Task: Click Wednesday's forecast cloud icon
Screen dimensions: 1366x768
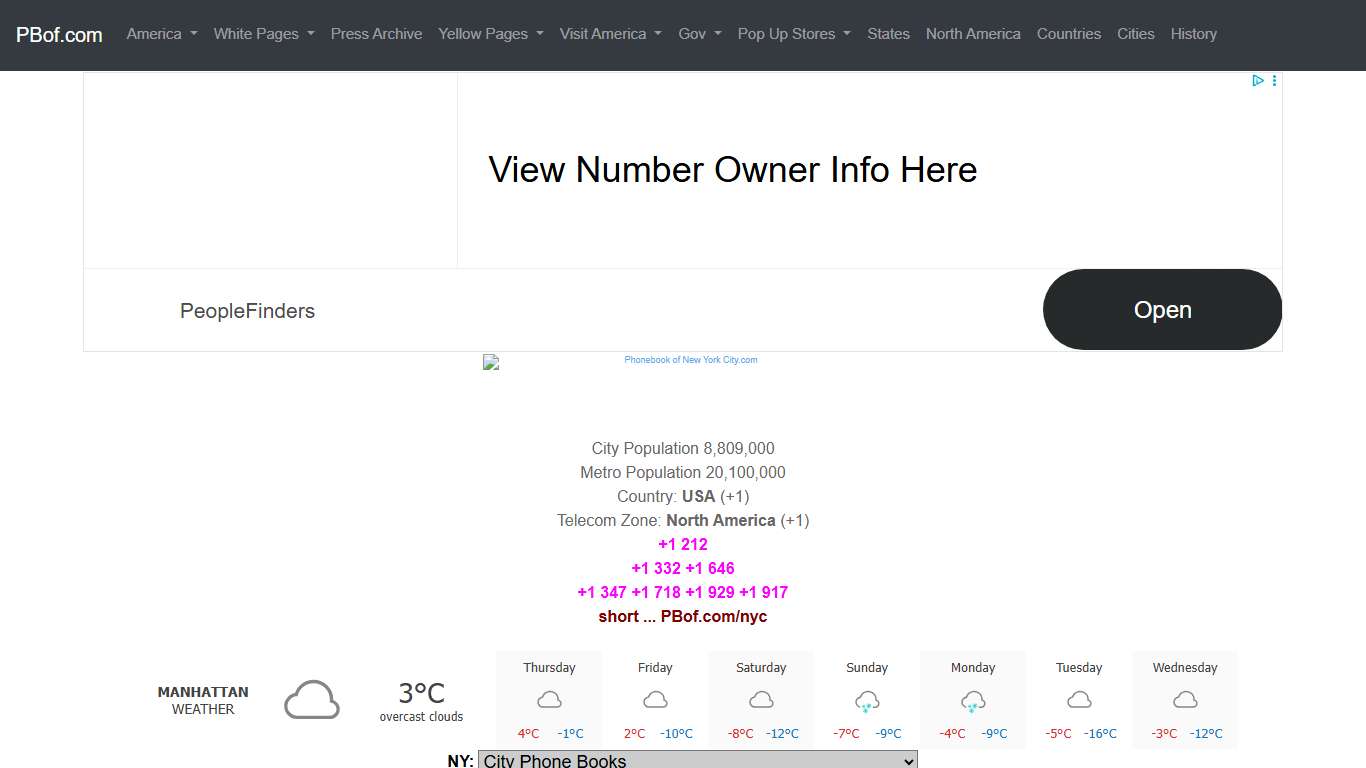Action: point(1185,700)
